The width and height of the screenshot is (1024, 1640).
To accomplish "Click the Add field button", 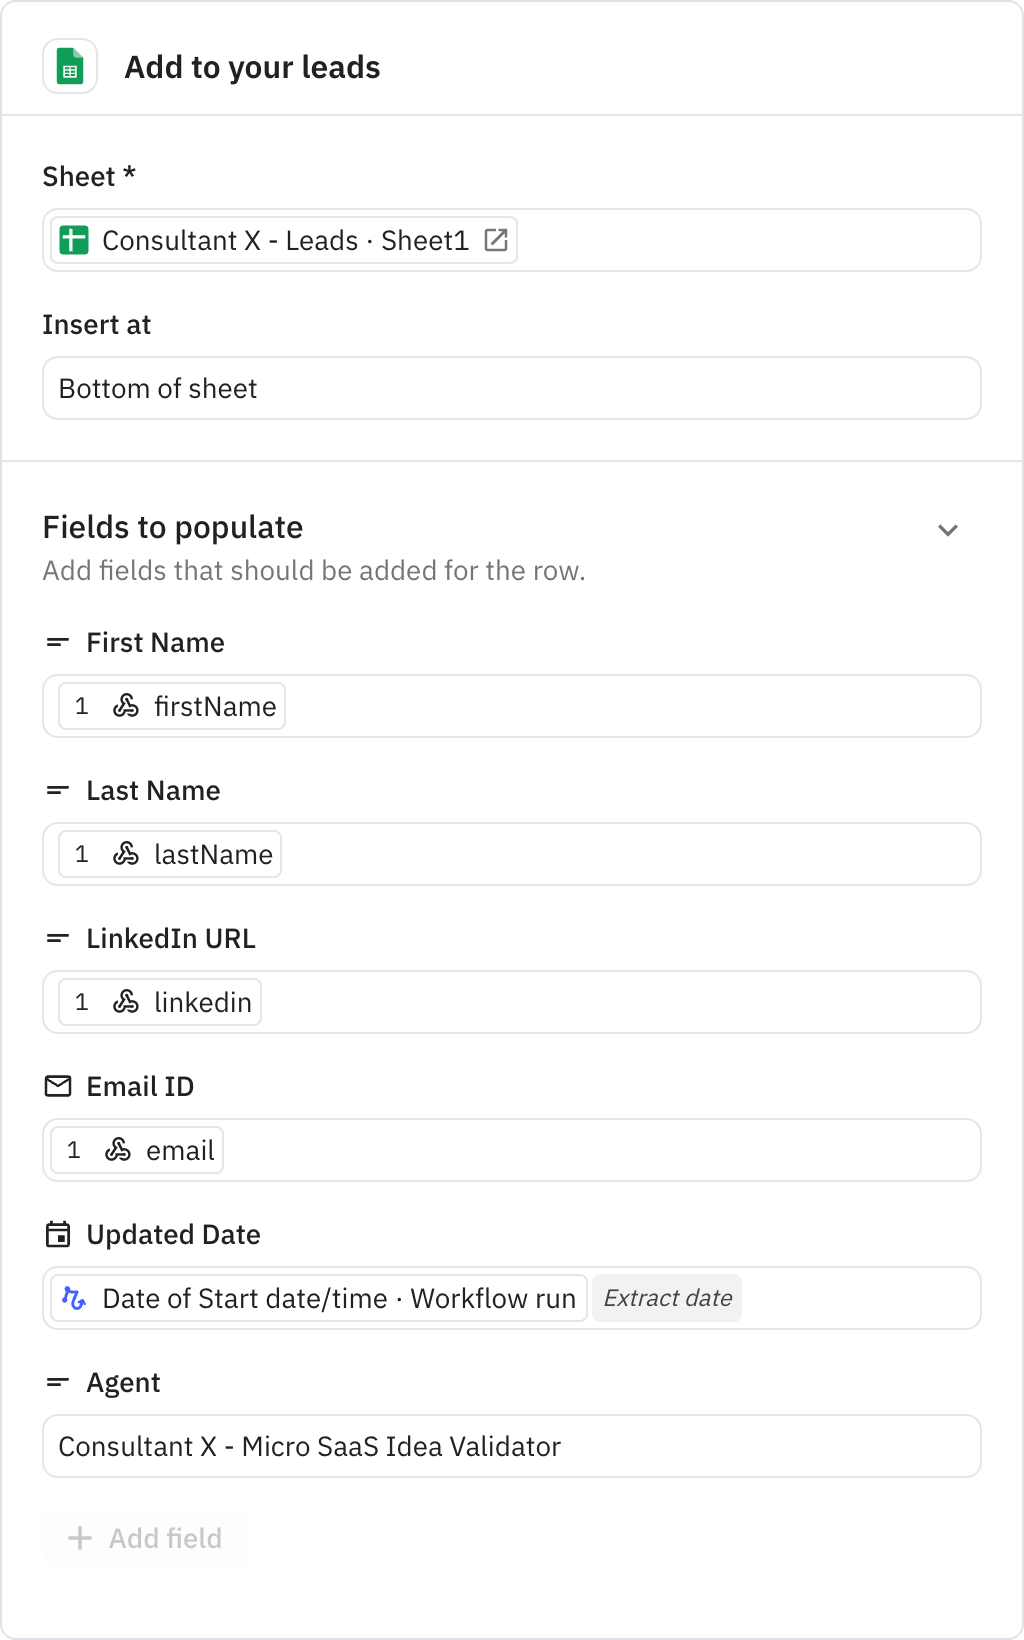I will (x=145, y=1538).
